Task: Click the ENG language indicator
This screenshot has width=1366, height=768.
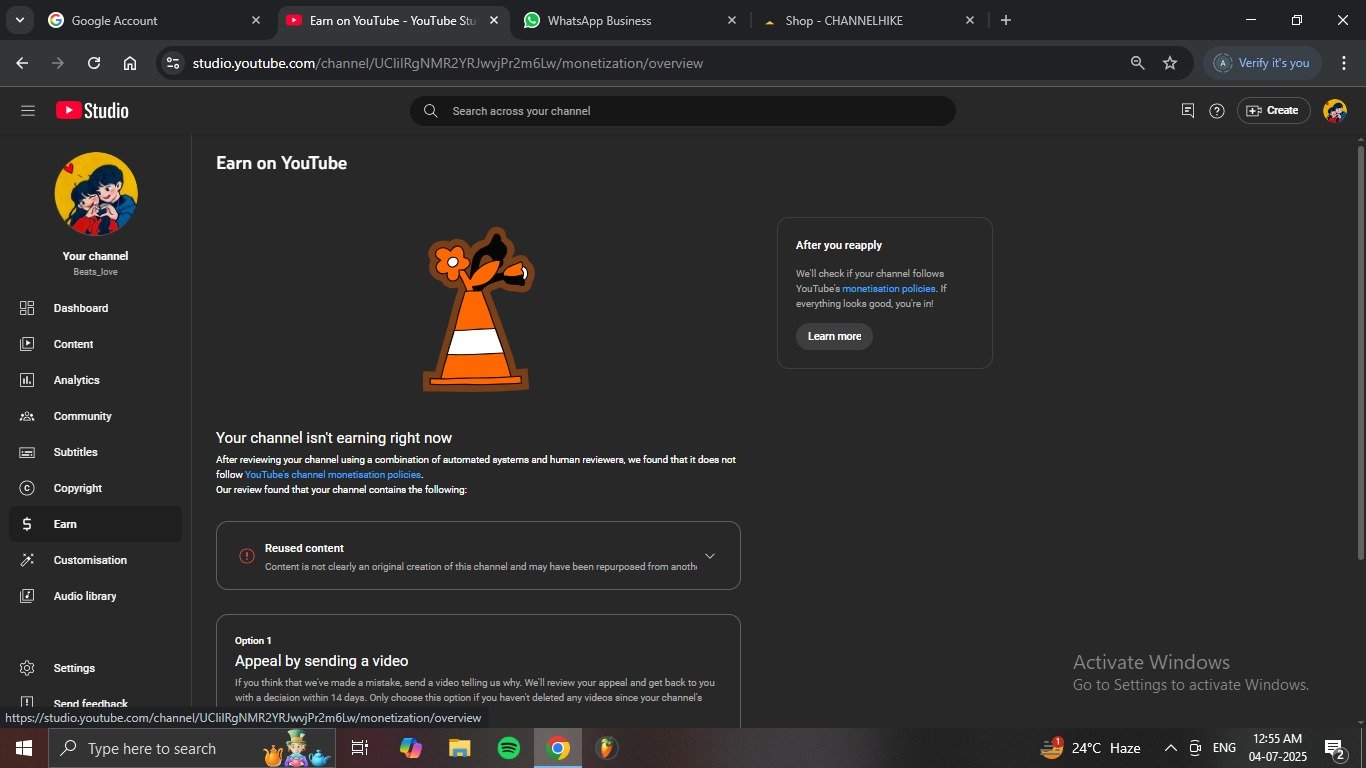Action: [1224, 748]
